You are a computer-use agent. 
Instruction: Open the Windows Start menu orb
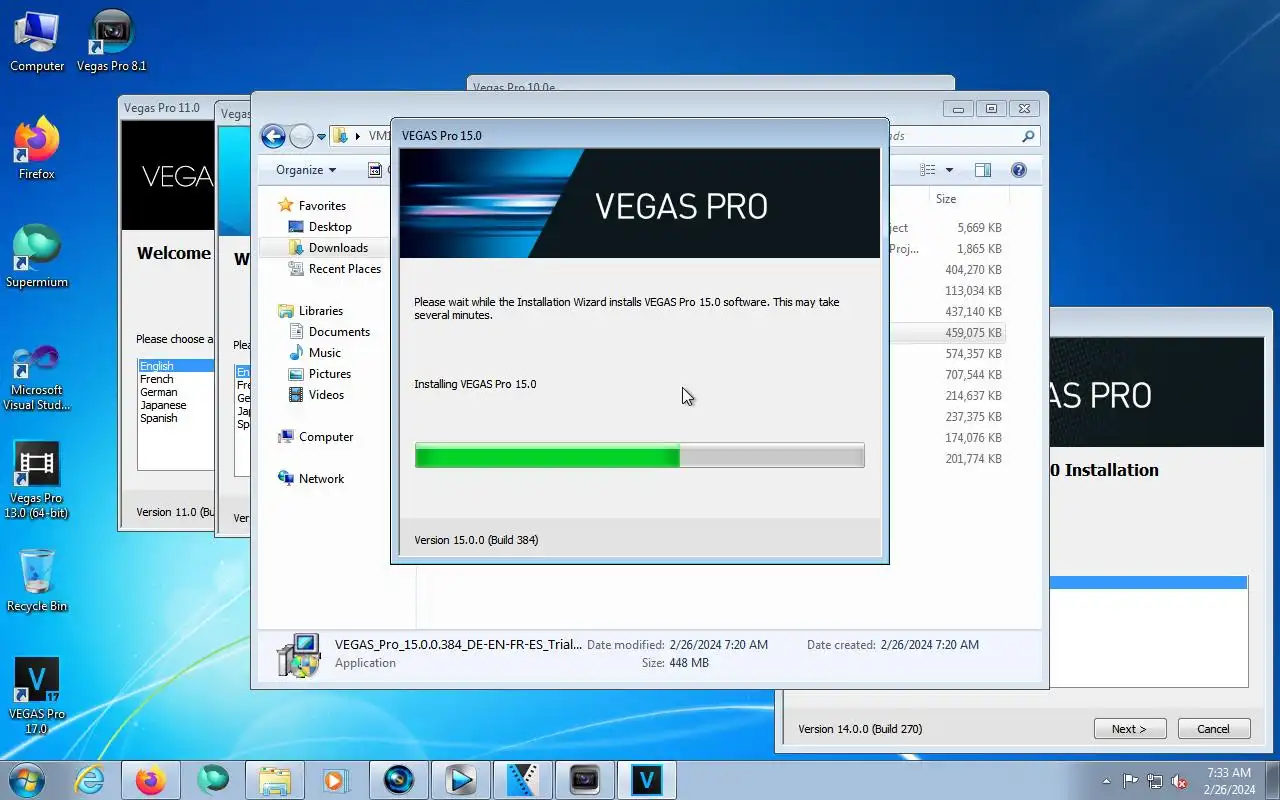click(27, 779)
